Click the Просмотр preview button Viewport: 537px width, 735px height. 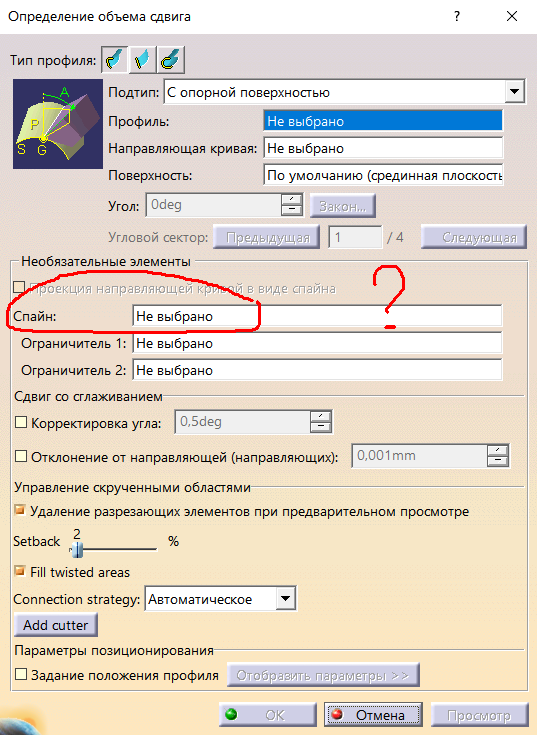pos(479,715)
